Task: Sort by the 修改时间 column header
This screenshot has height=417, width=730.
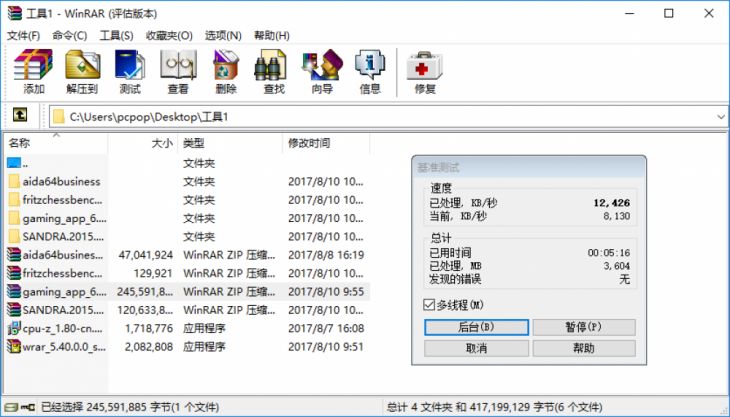Action: click(326, 143)
